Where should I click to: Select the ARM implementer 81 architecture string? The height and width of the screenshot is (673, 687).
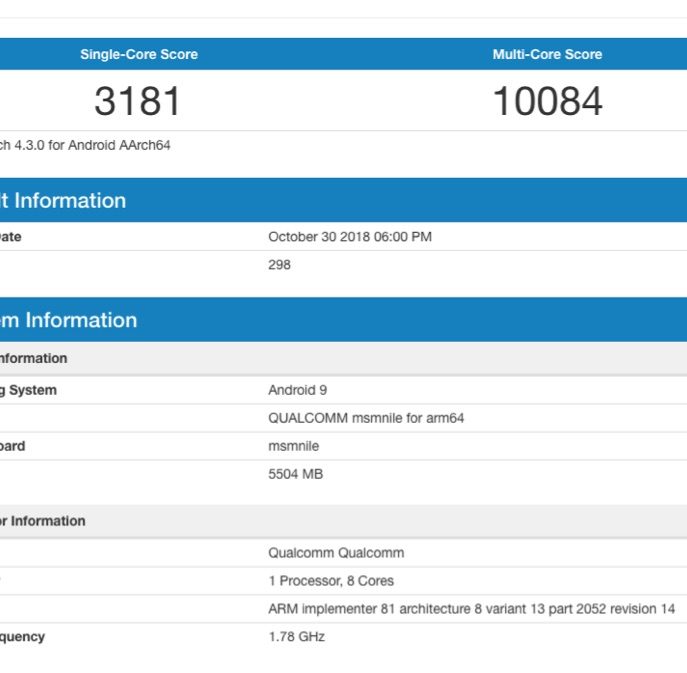click(471, 609)
